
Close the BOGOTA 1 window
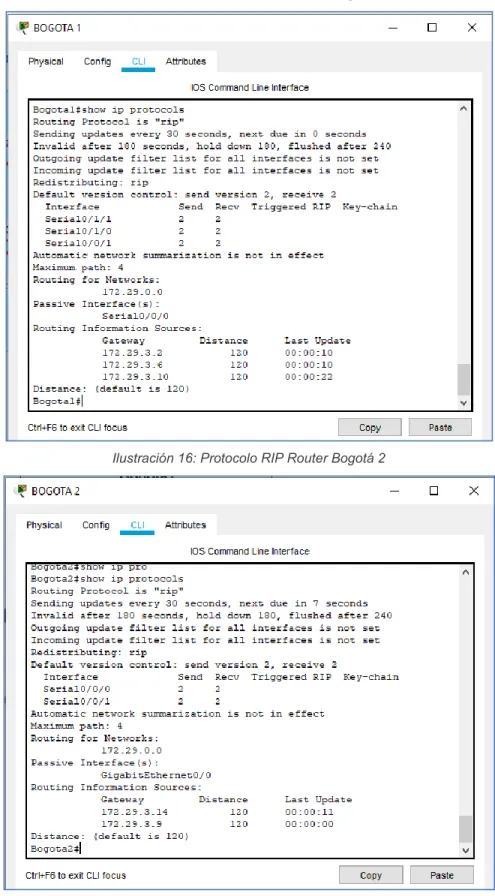(x=472, y=27)
